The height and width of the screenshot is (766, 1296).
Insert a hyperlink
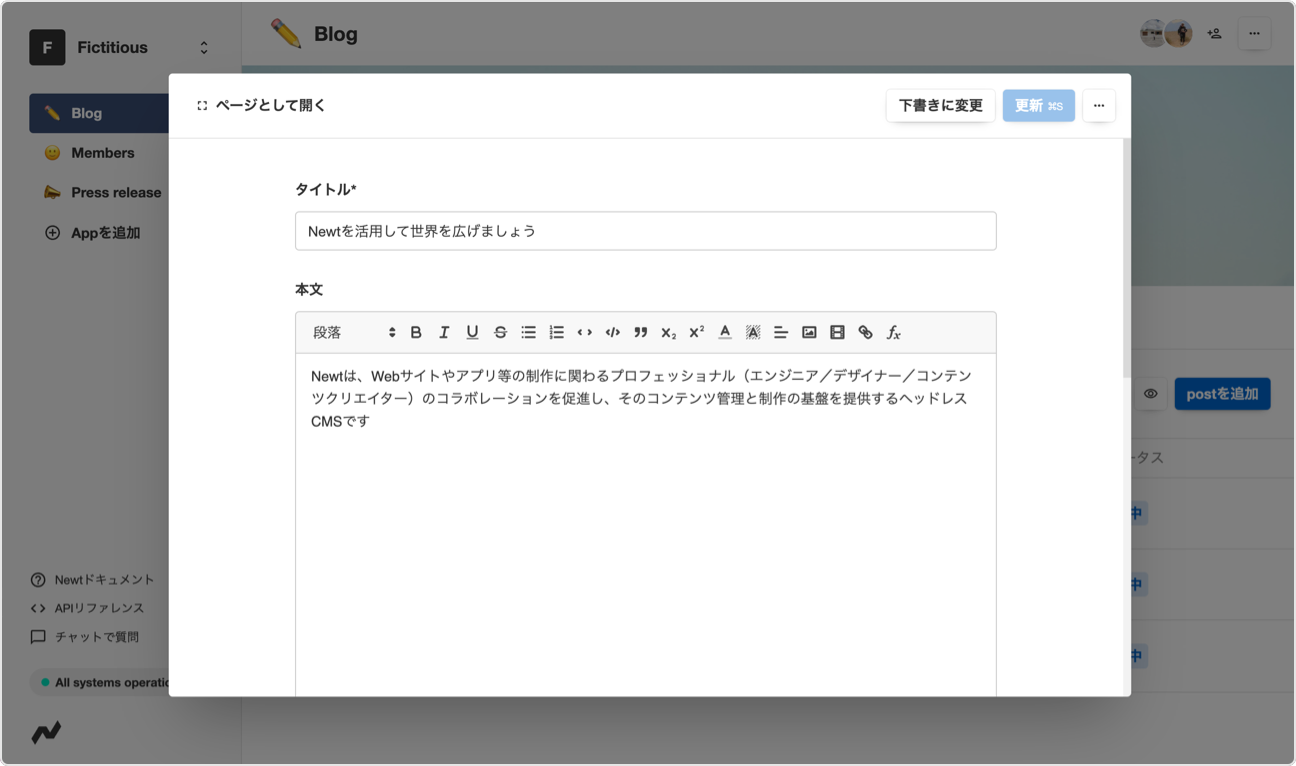865,333
